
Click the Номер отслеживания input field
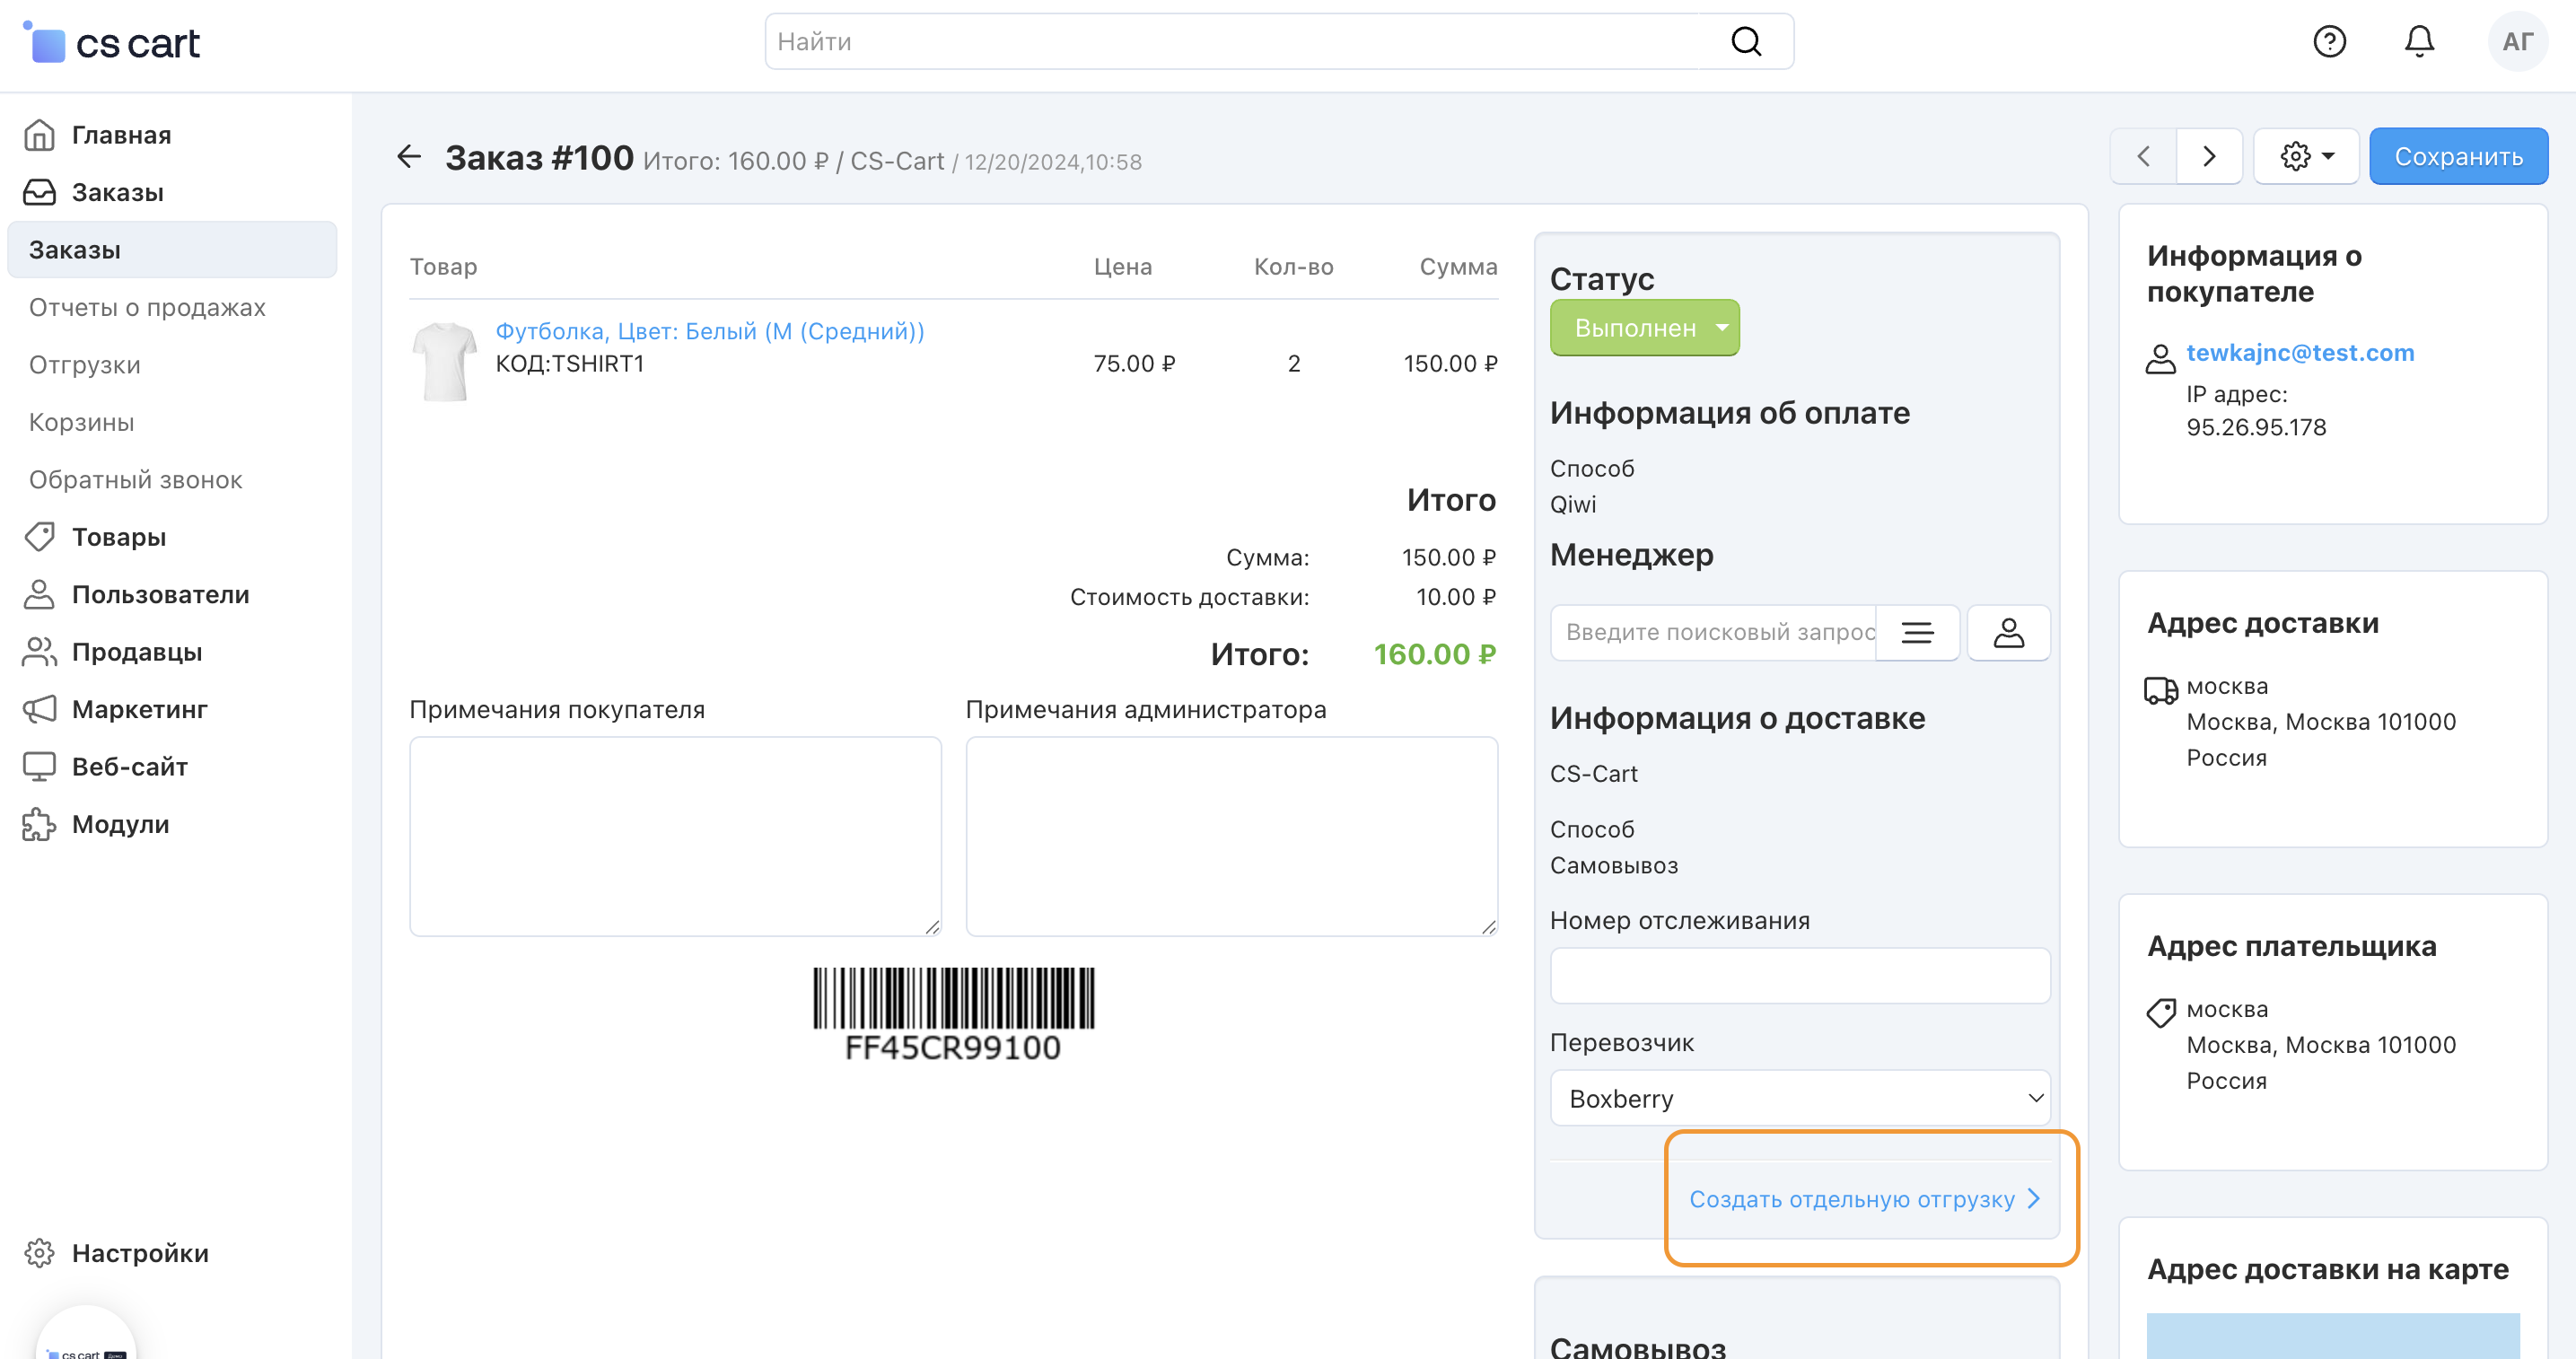pos(1799,975)
